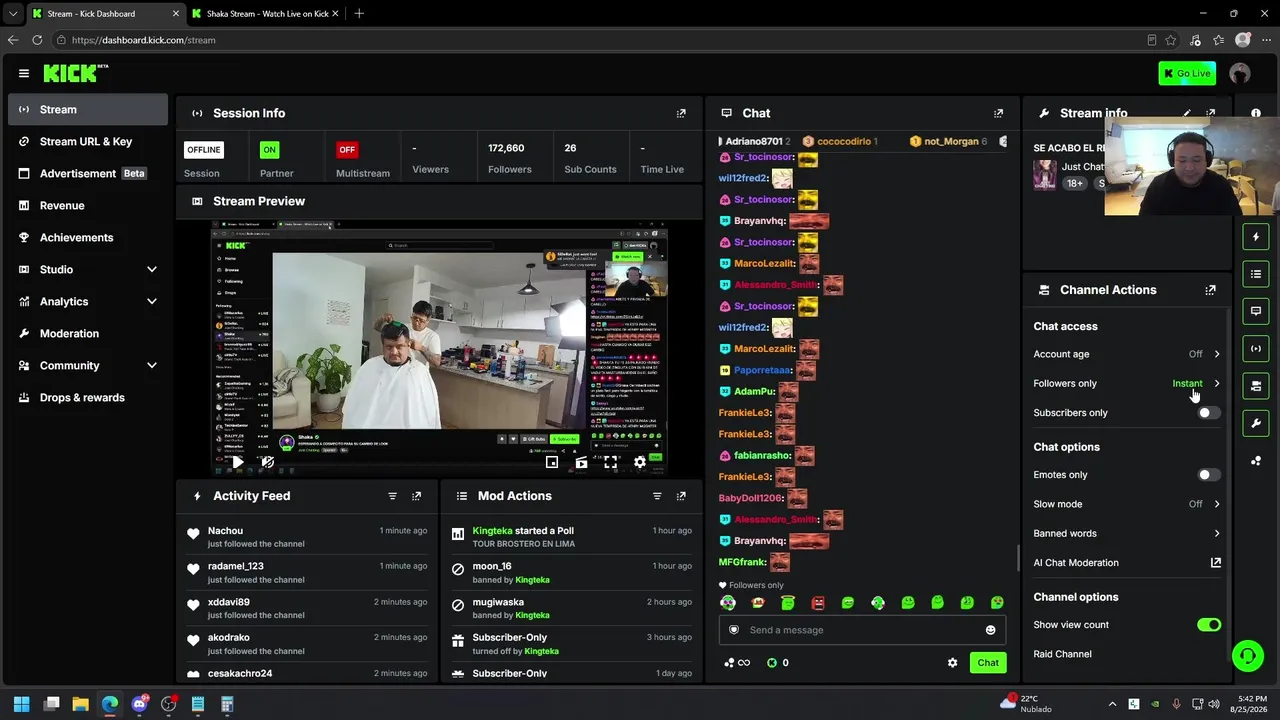Click the green Go Live button

click(x=1187, y=73)
